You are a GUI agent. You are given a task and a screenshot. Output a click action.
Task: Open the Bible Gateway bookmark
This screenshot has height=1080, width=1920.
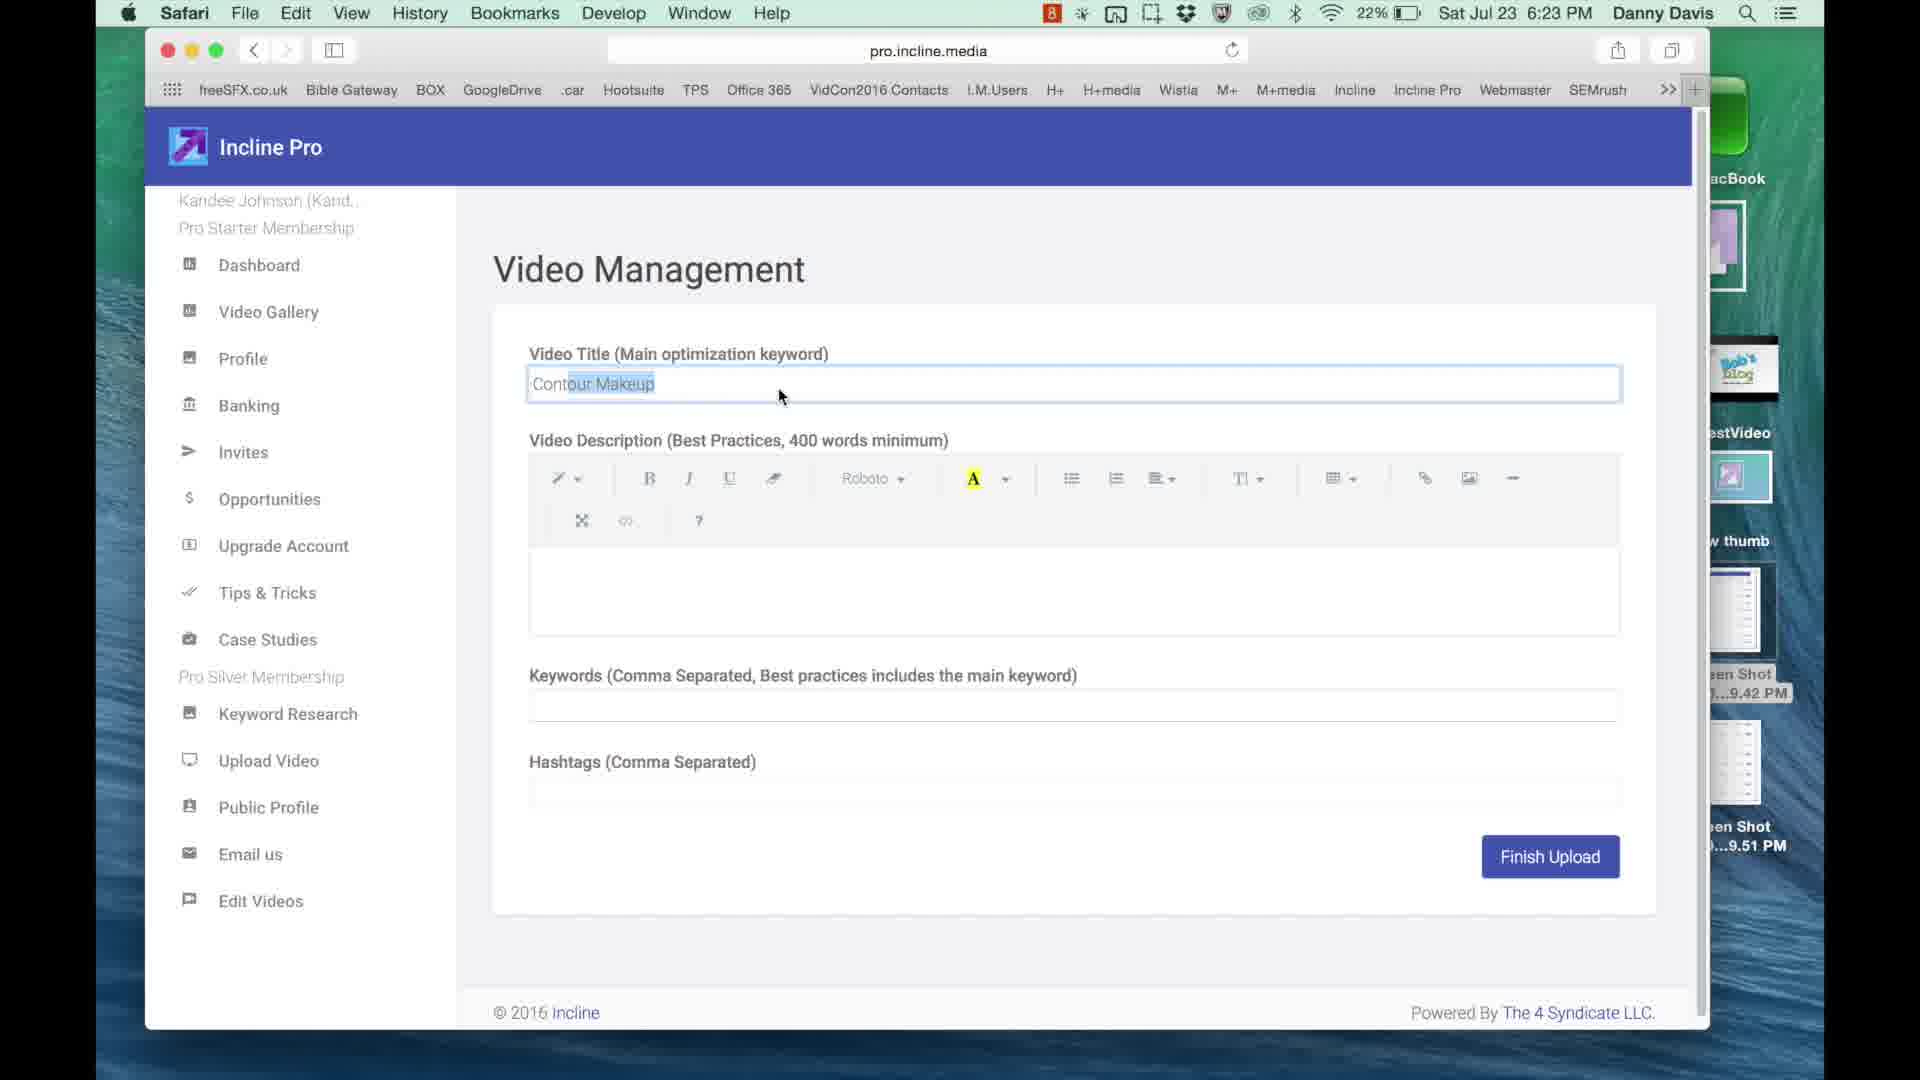click(x=351, y=90)
